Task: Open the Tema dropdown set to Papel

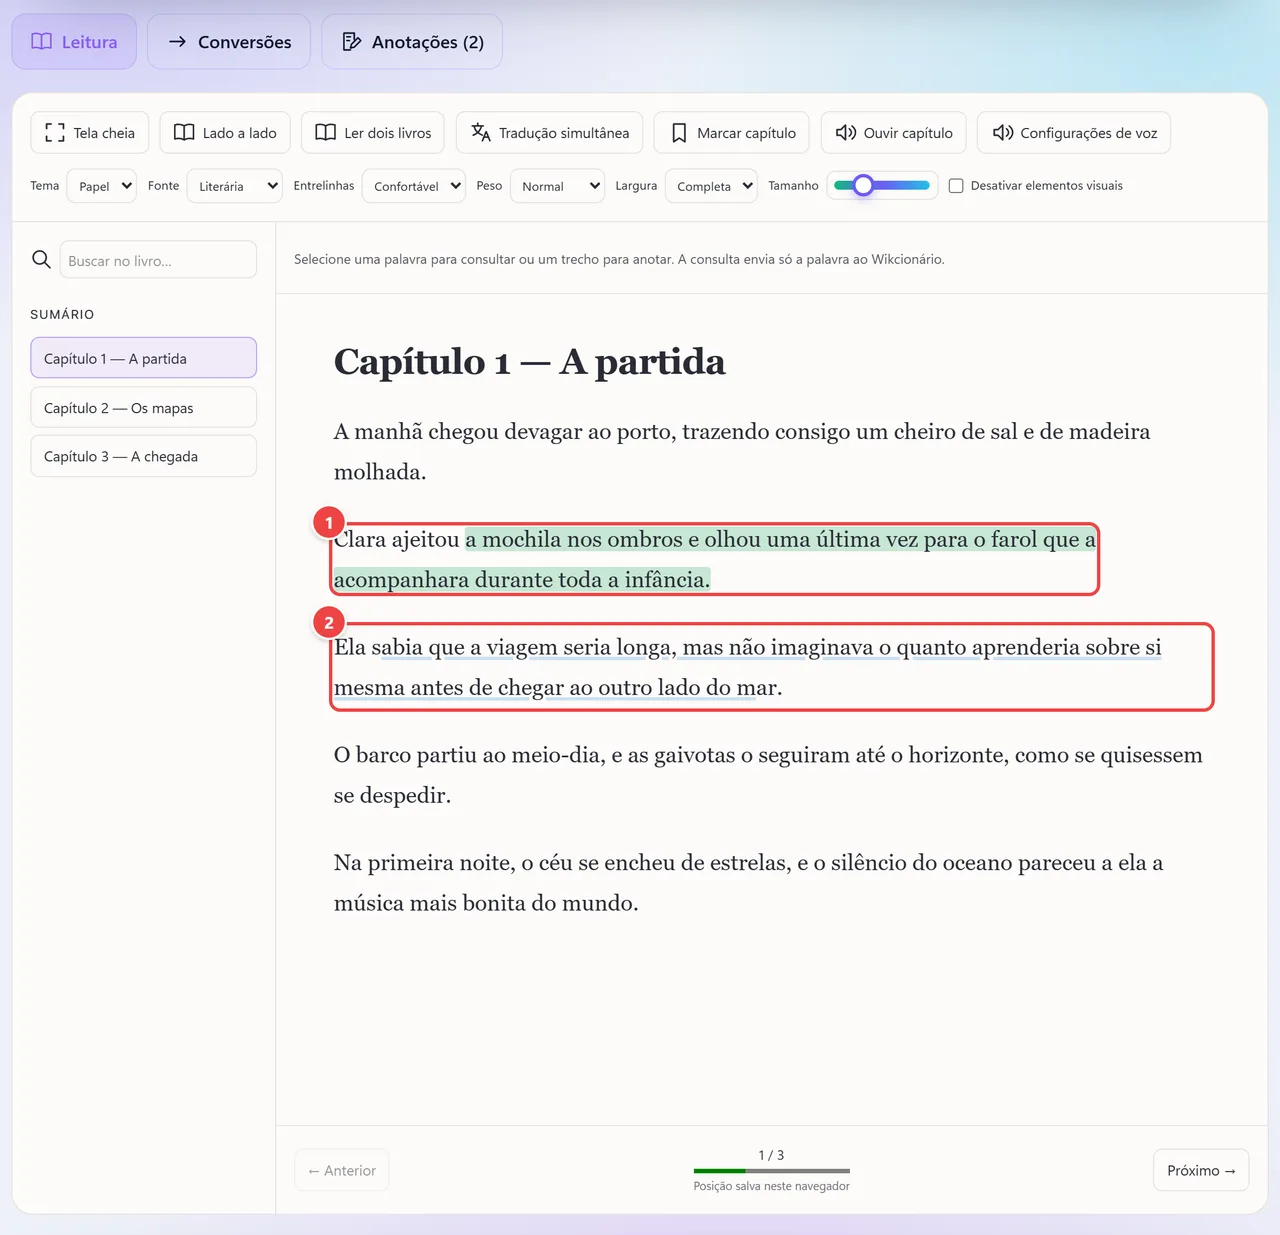Action: click(x=101, y=186)
